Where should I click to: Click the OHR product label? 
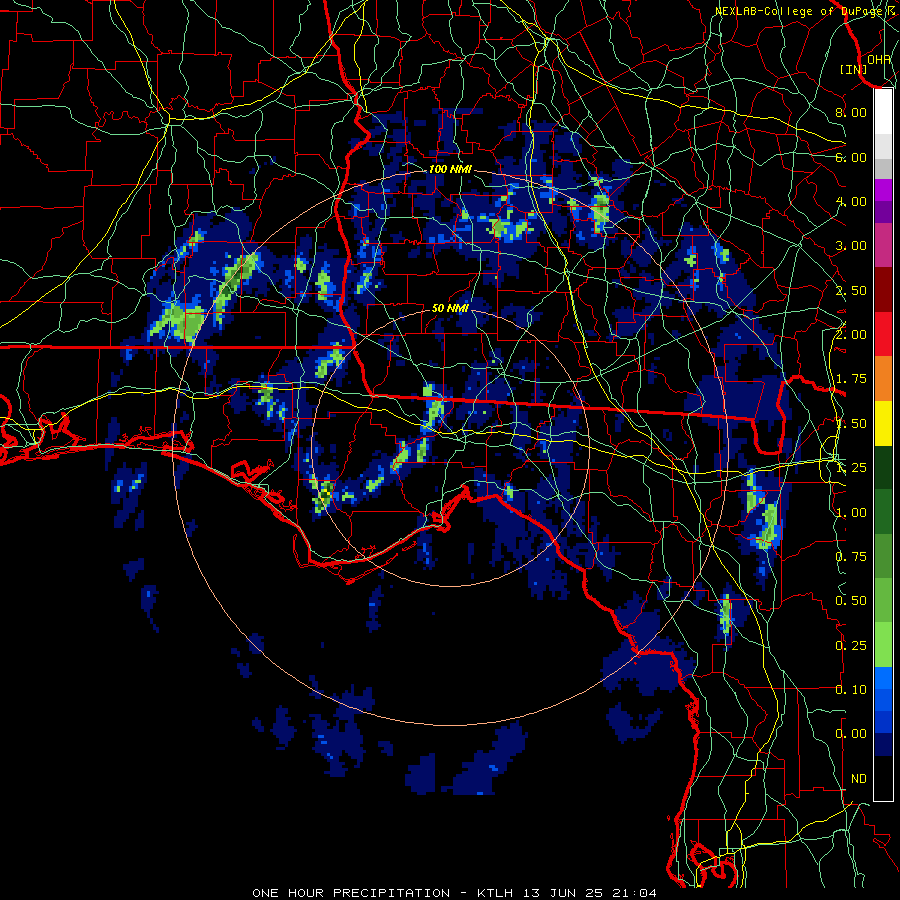[878, 59]
